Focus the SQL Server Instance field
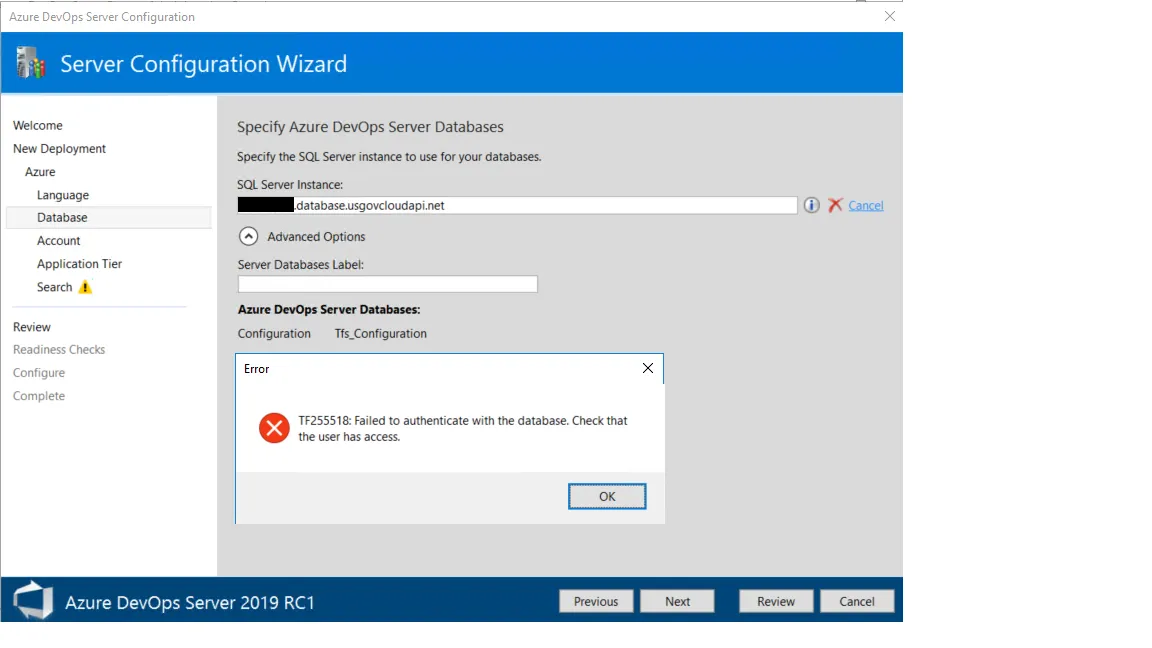 [x=517, y=206]
